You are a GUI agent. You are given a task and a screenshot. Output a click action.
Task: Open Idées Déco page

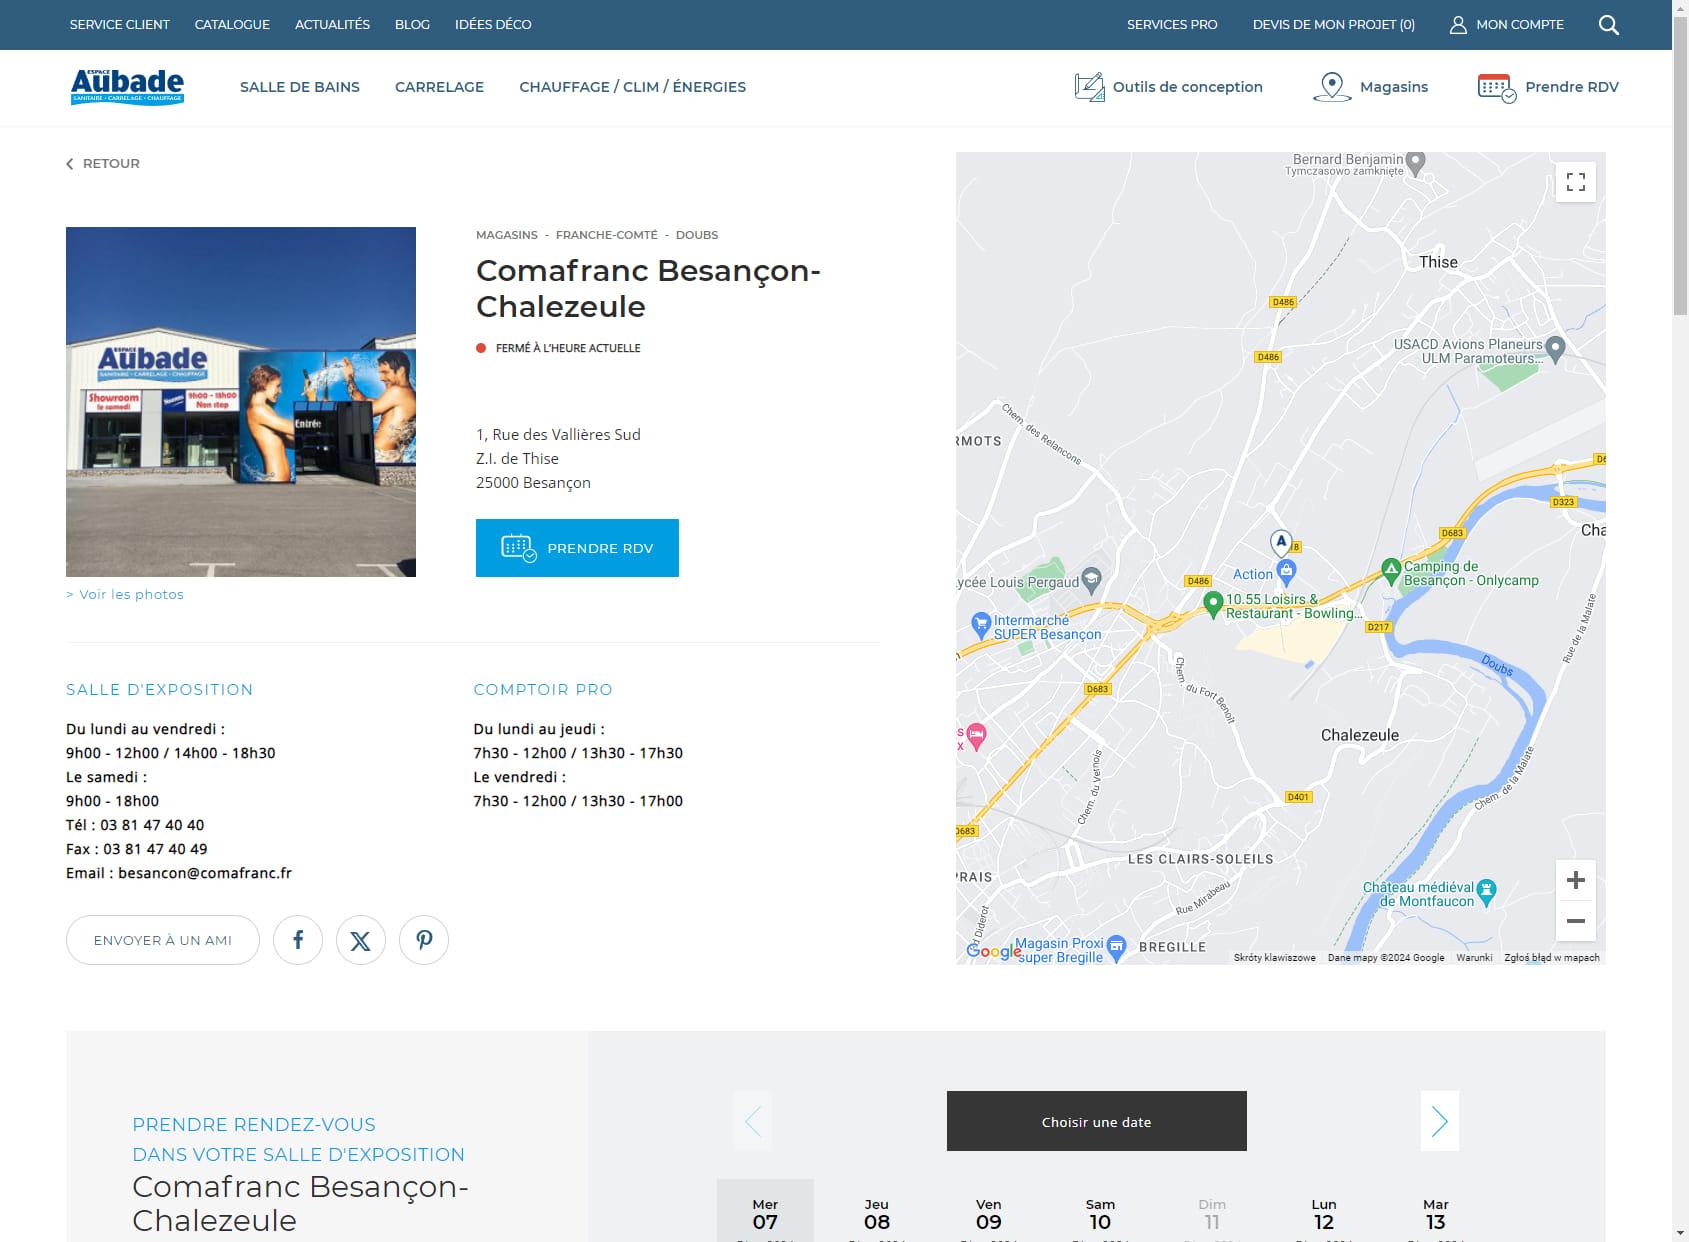point(493,25)
